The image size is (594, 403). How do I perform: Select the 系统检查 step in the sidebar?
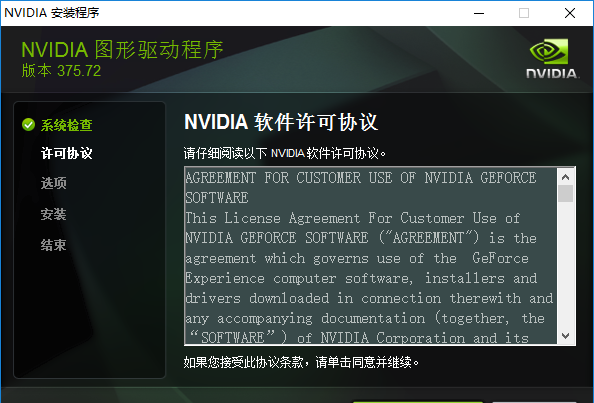(x=67, y=125)
